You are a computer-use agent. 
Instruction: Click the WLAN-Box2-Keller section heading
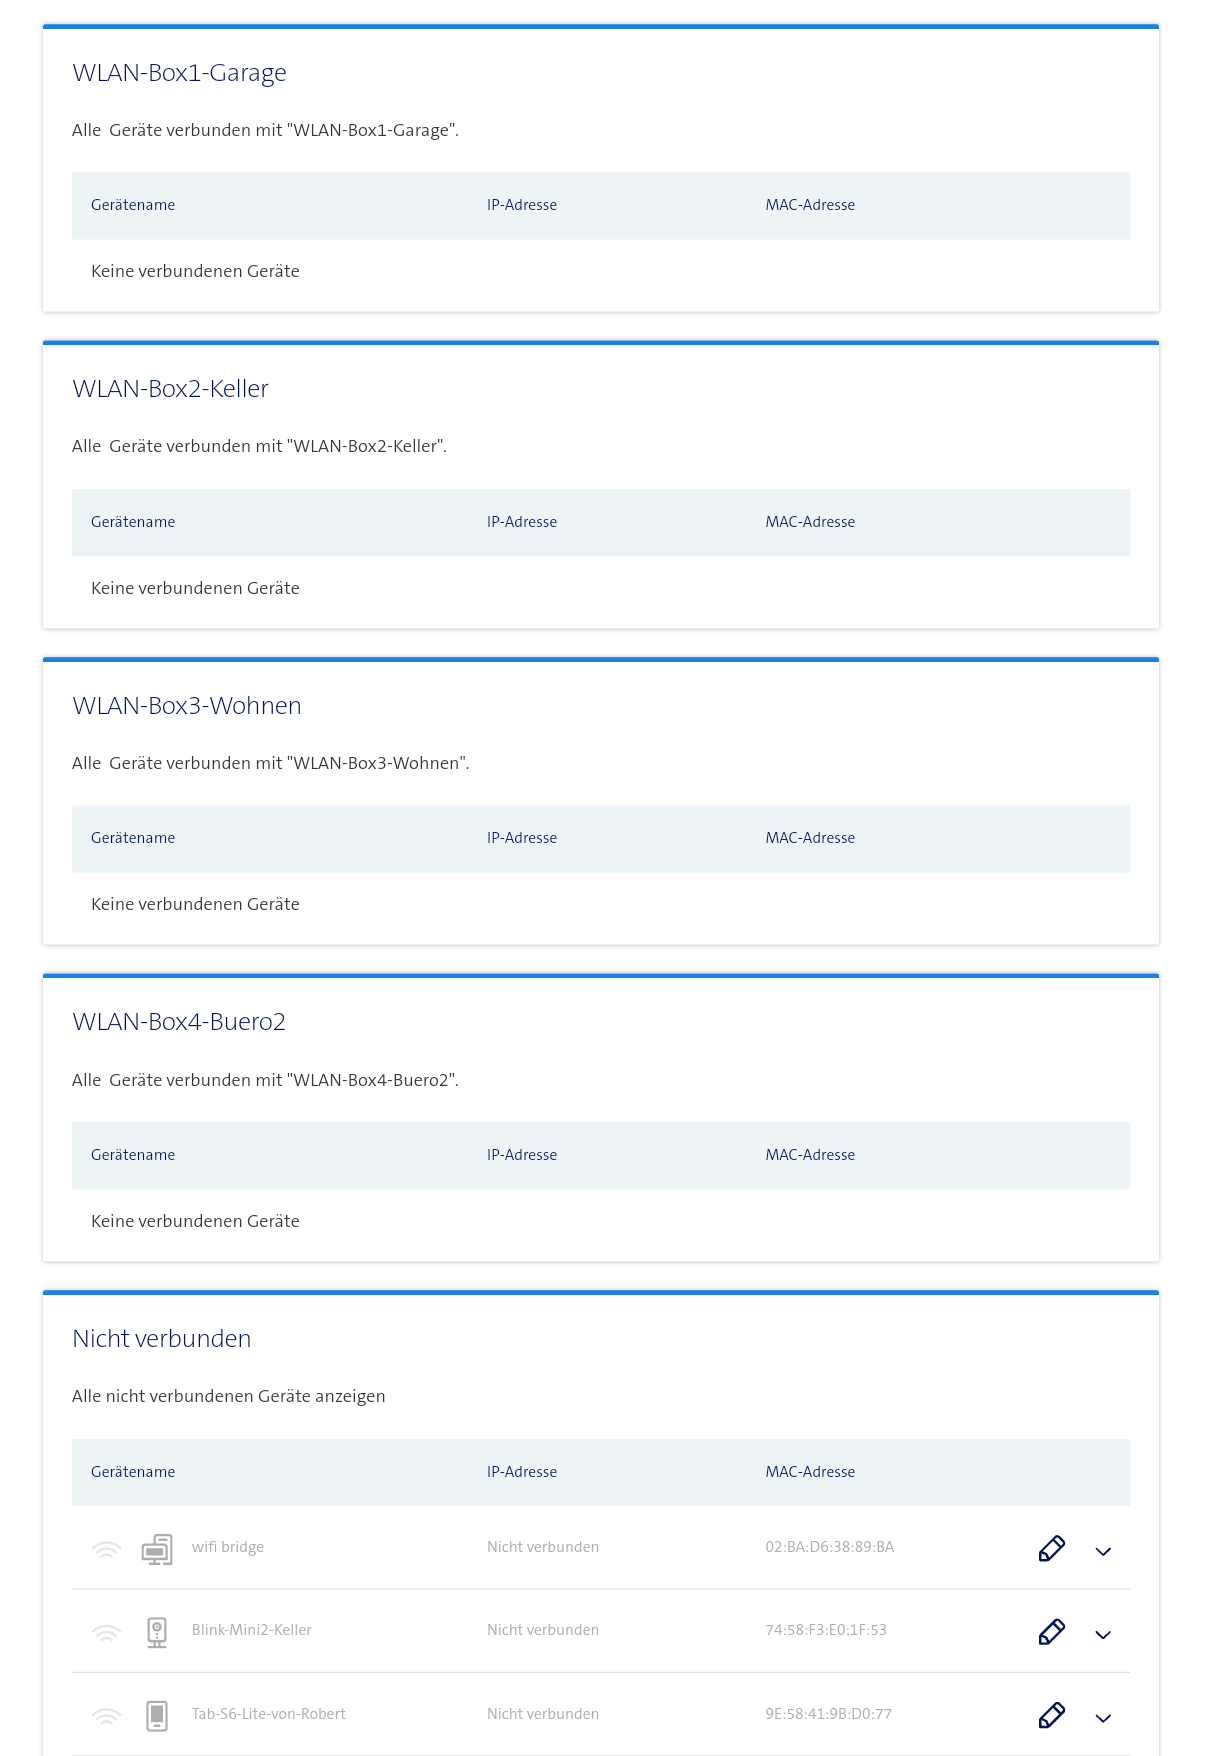point(170,389)
